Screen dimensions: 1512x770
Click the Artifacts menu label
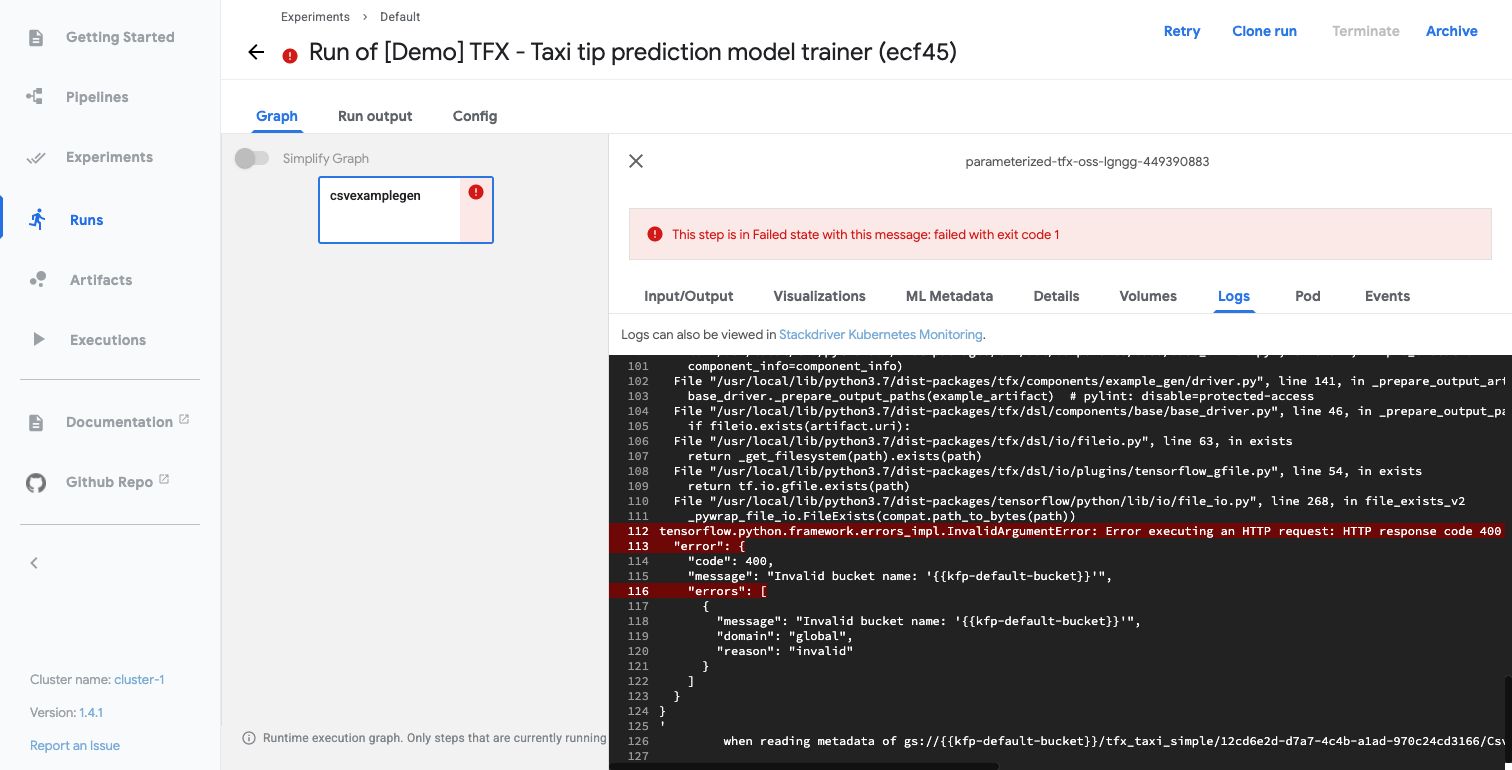pos(101,280)
